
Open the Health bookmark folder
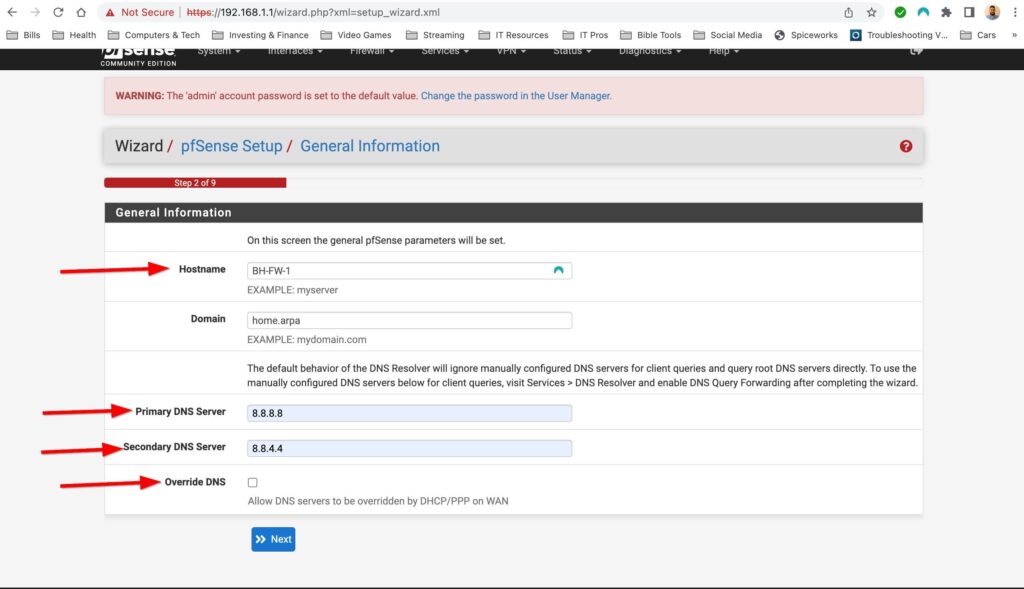(x=74, y=35)
